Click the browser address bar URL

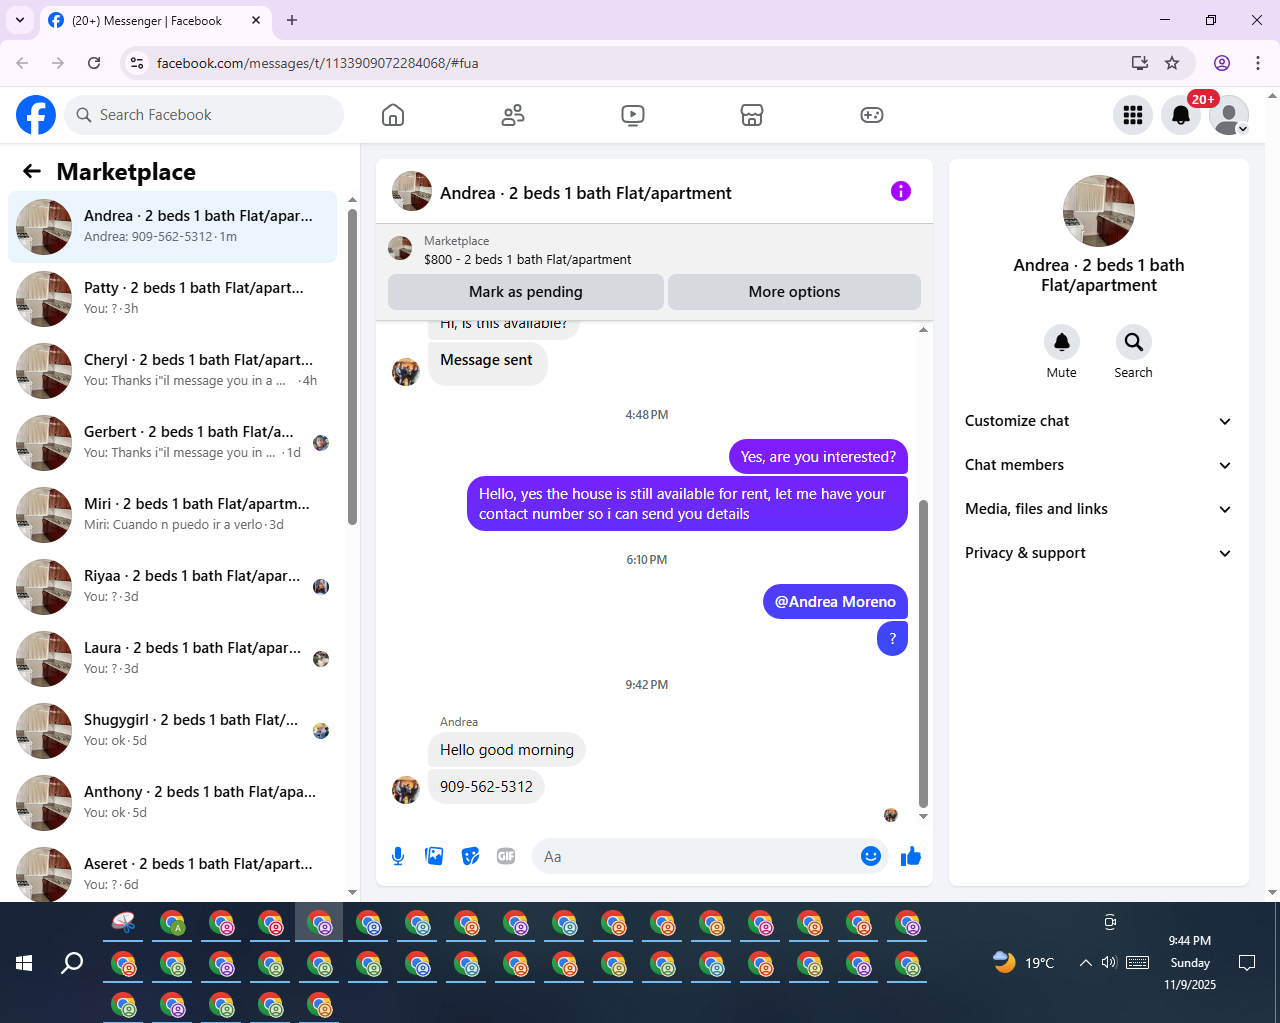click(318, 63)
